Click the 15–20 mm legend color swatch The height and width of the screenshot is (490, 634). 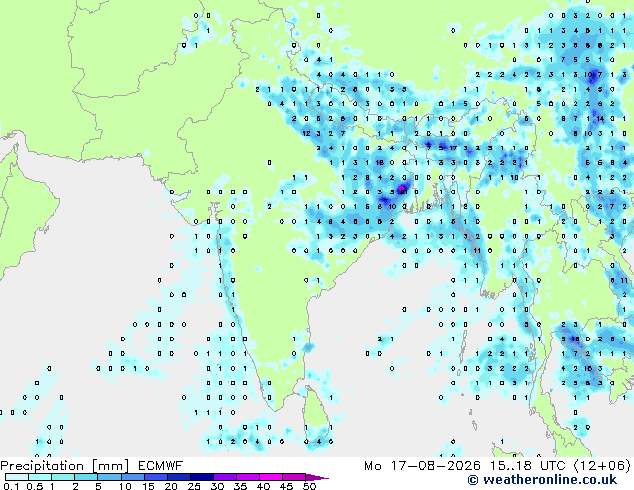(155, 477)
